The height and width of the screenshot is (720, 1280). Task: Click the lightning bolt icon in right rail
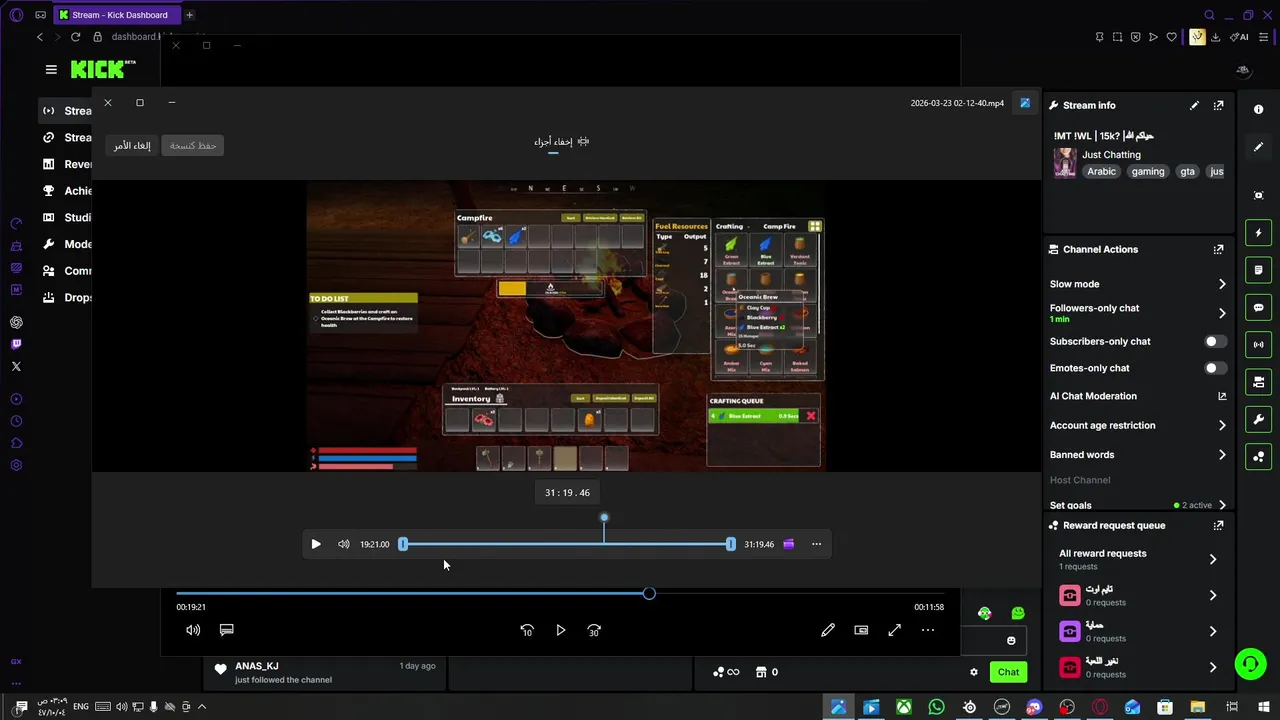point(1259,233)
